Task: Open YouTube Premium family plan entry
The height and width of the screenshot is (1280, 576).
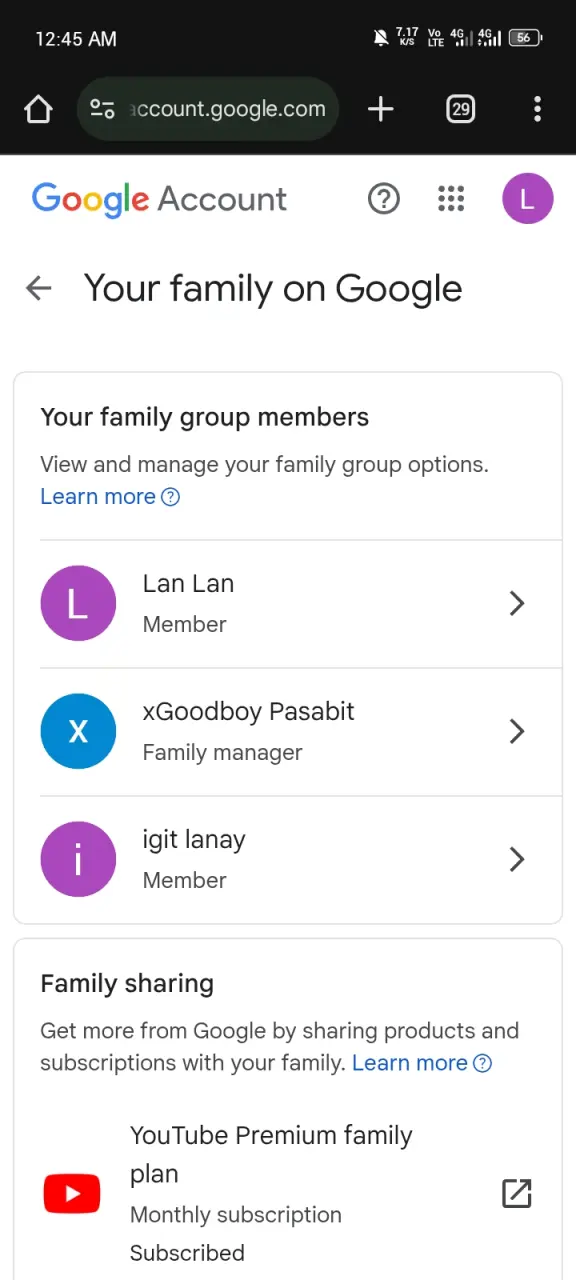Action: coord(288,1193)
